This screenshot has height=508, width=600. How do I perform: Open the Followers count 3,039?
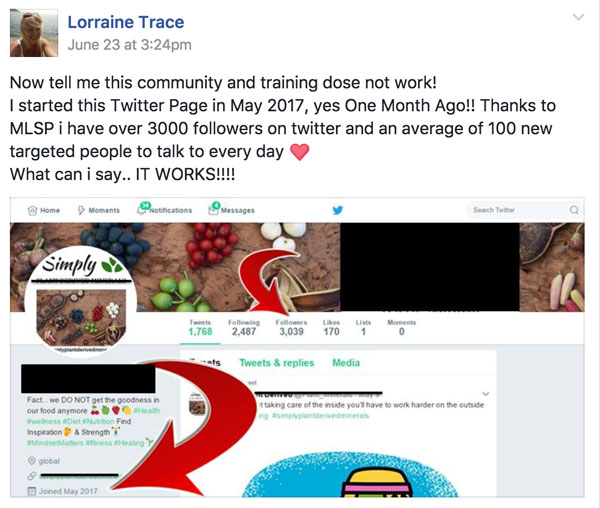pos(291,332)
